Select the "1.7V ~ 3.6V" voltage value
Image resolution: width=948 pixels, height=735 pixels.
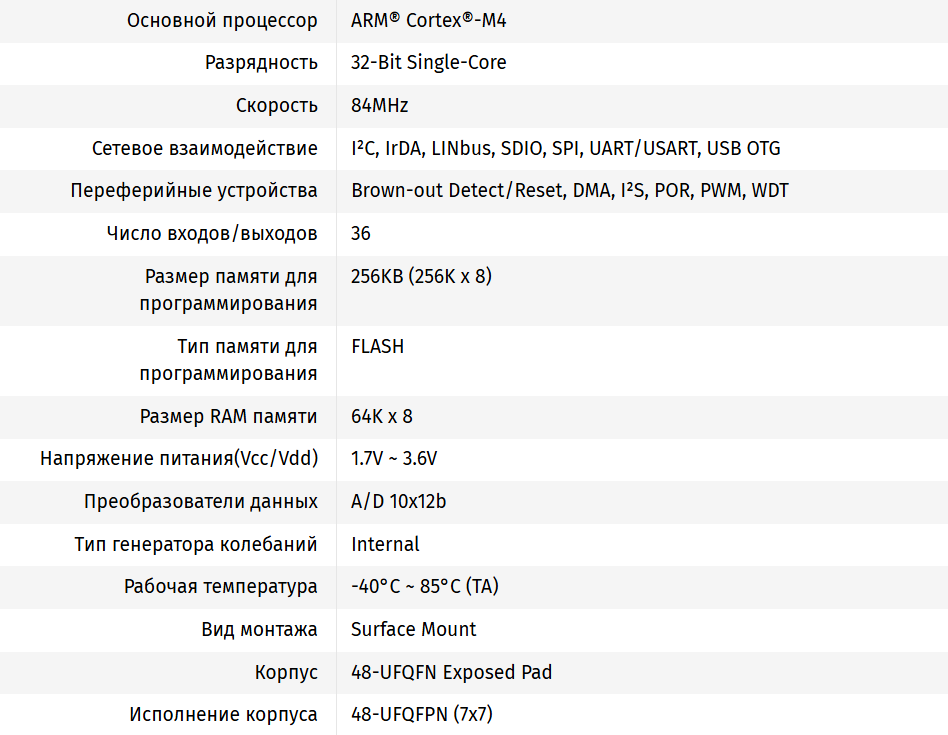[394, 459]
